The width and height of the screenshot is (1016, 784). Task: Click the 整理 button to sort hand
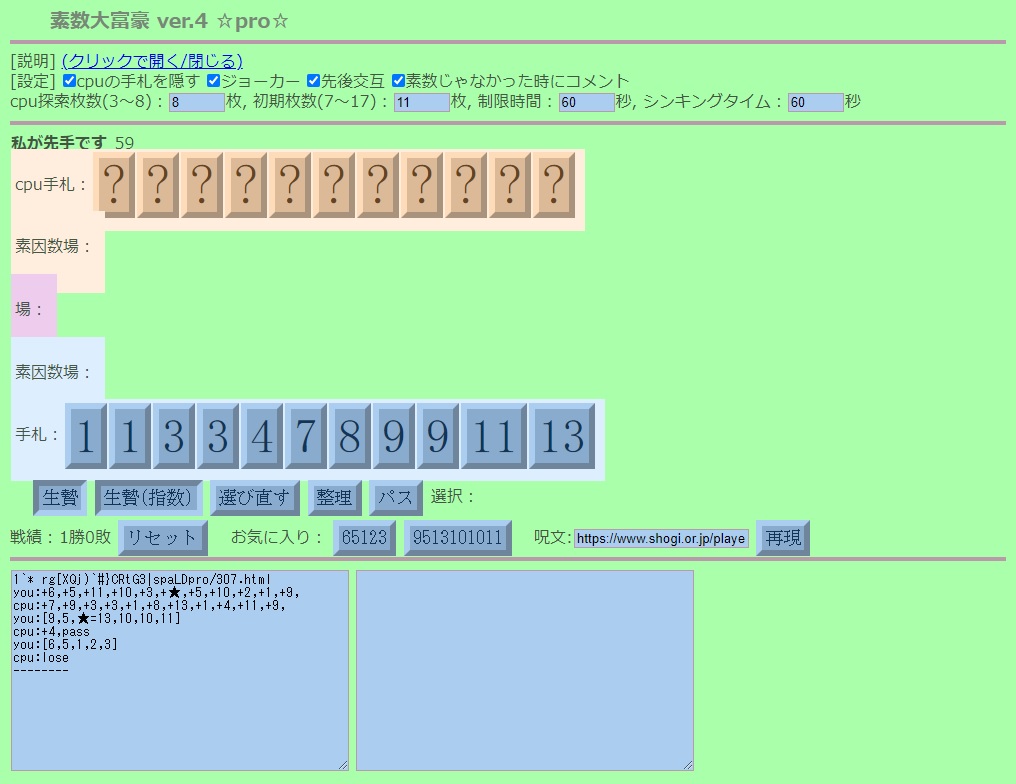coord(334,498)
